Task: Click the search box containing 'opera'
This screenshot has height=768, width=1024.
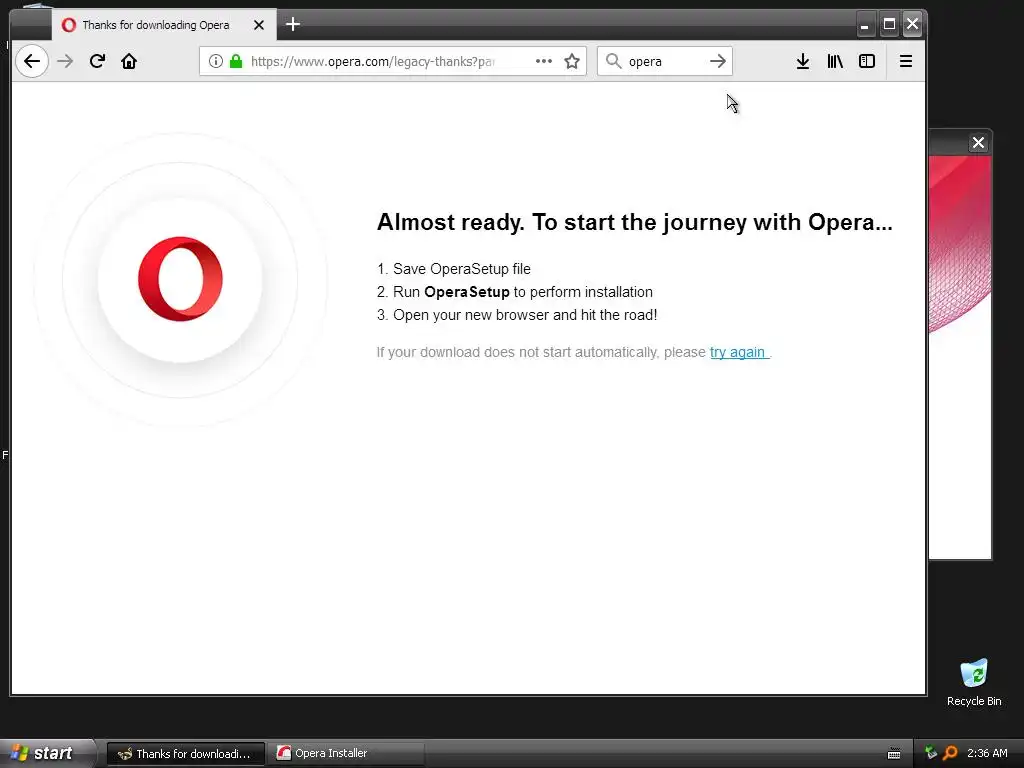Action: (663, 61)
